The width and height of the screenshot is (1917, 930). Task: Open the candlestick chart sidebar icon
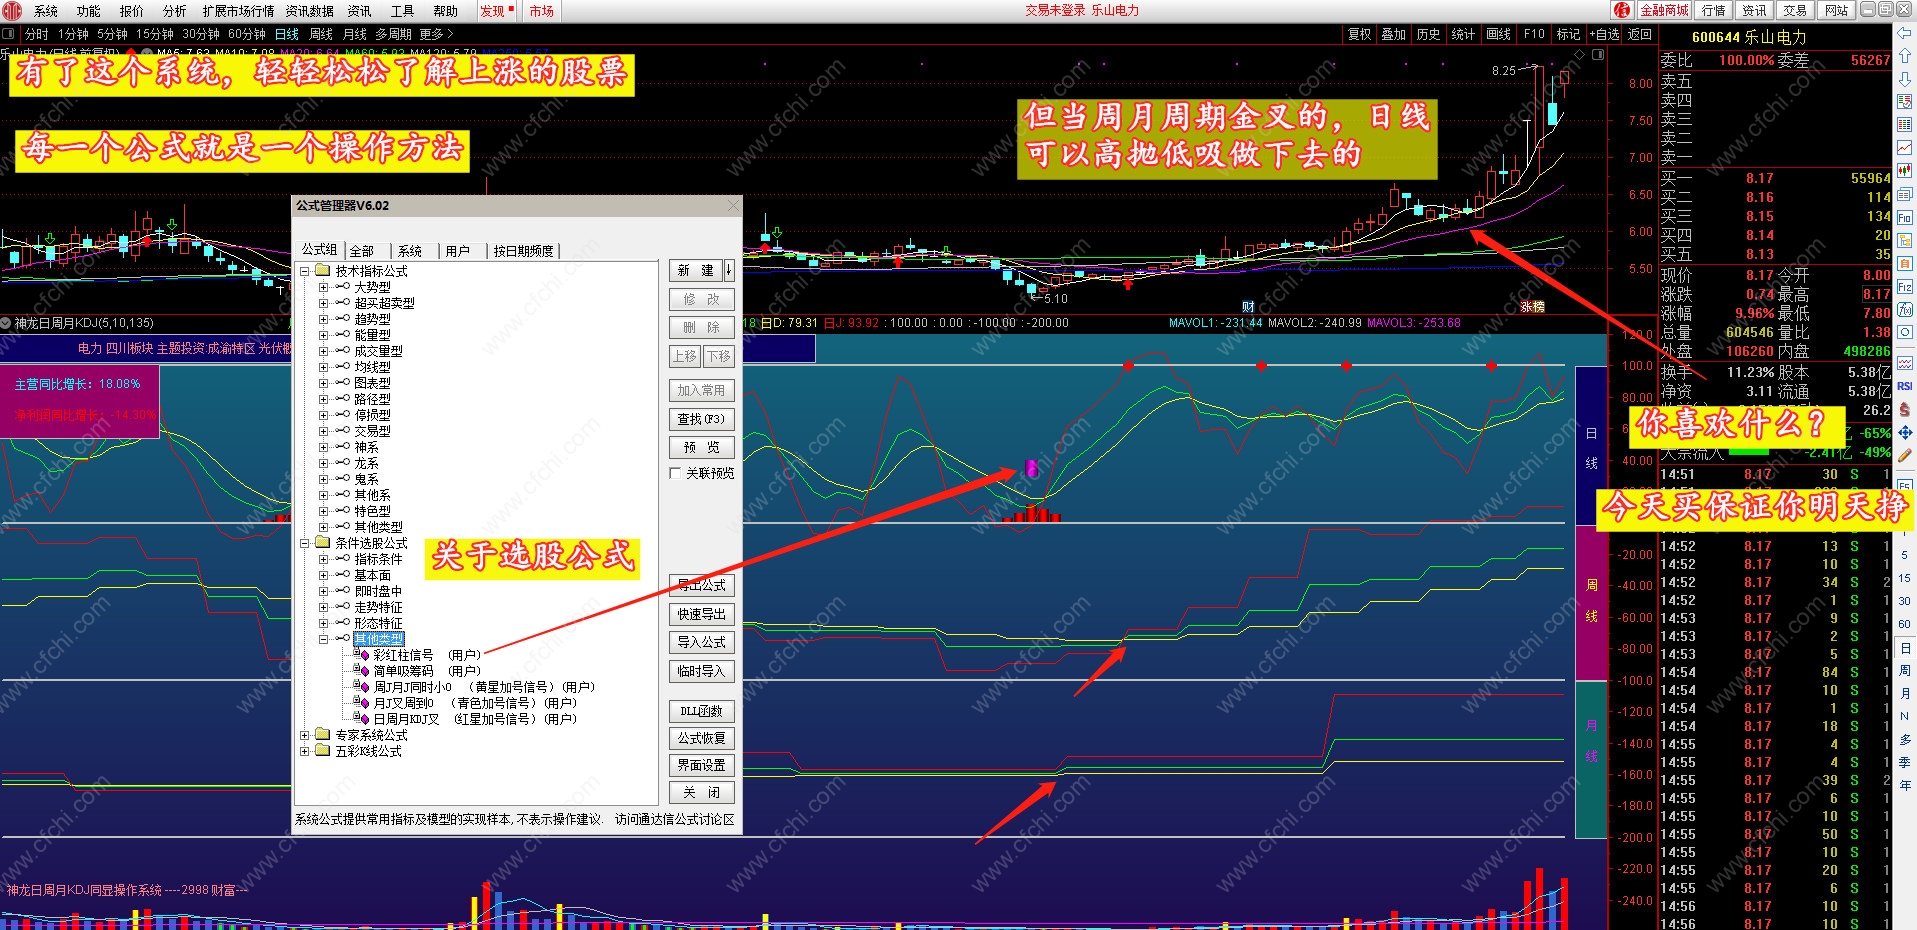click(1905, 171)
